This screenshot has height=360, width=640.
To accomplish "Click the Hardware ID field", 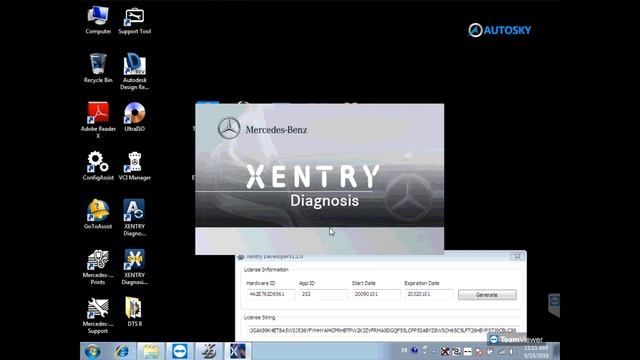I will tap(271, 294).
